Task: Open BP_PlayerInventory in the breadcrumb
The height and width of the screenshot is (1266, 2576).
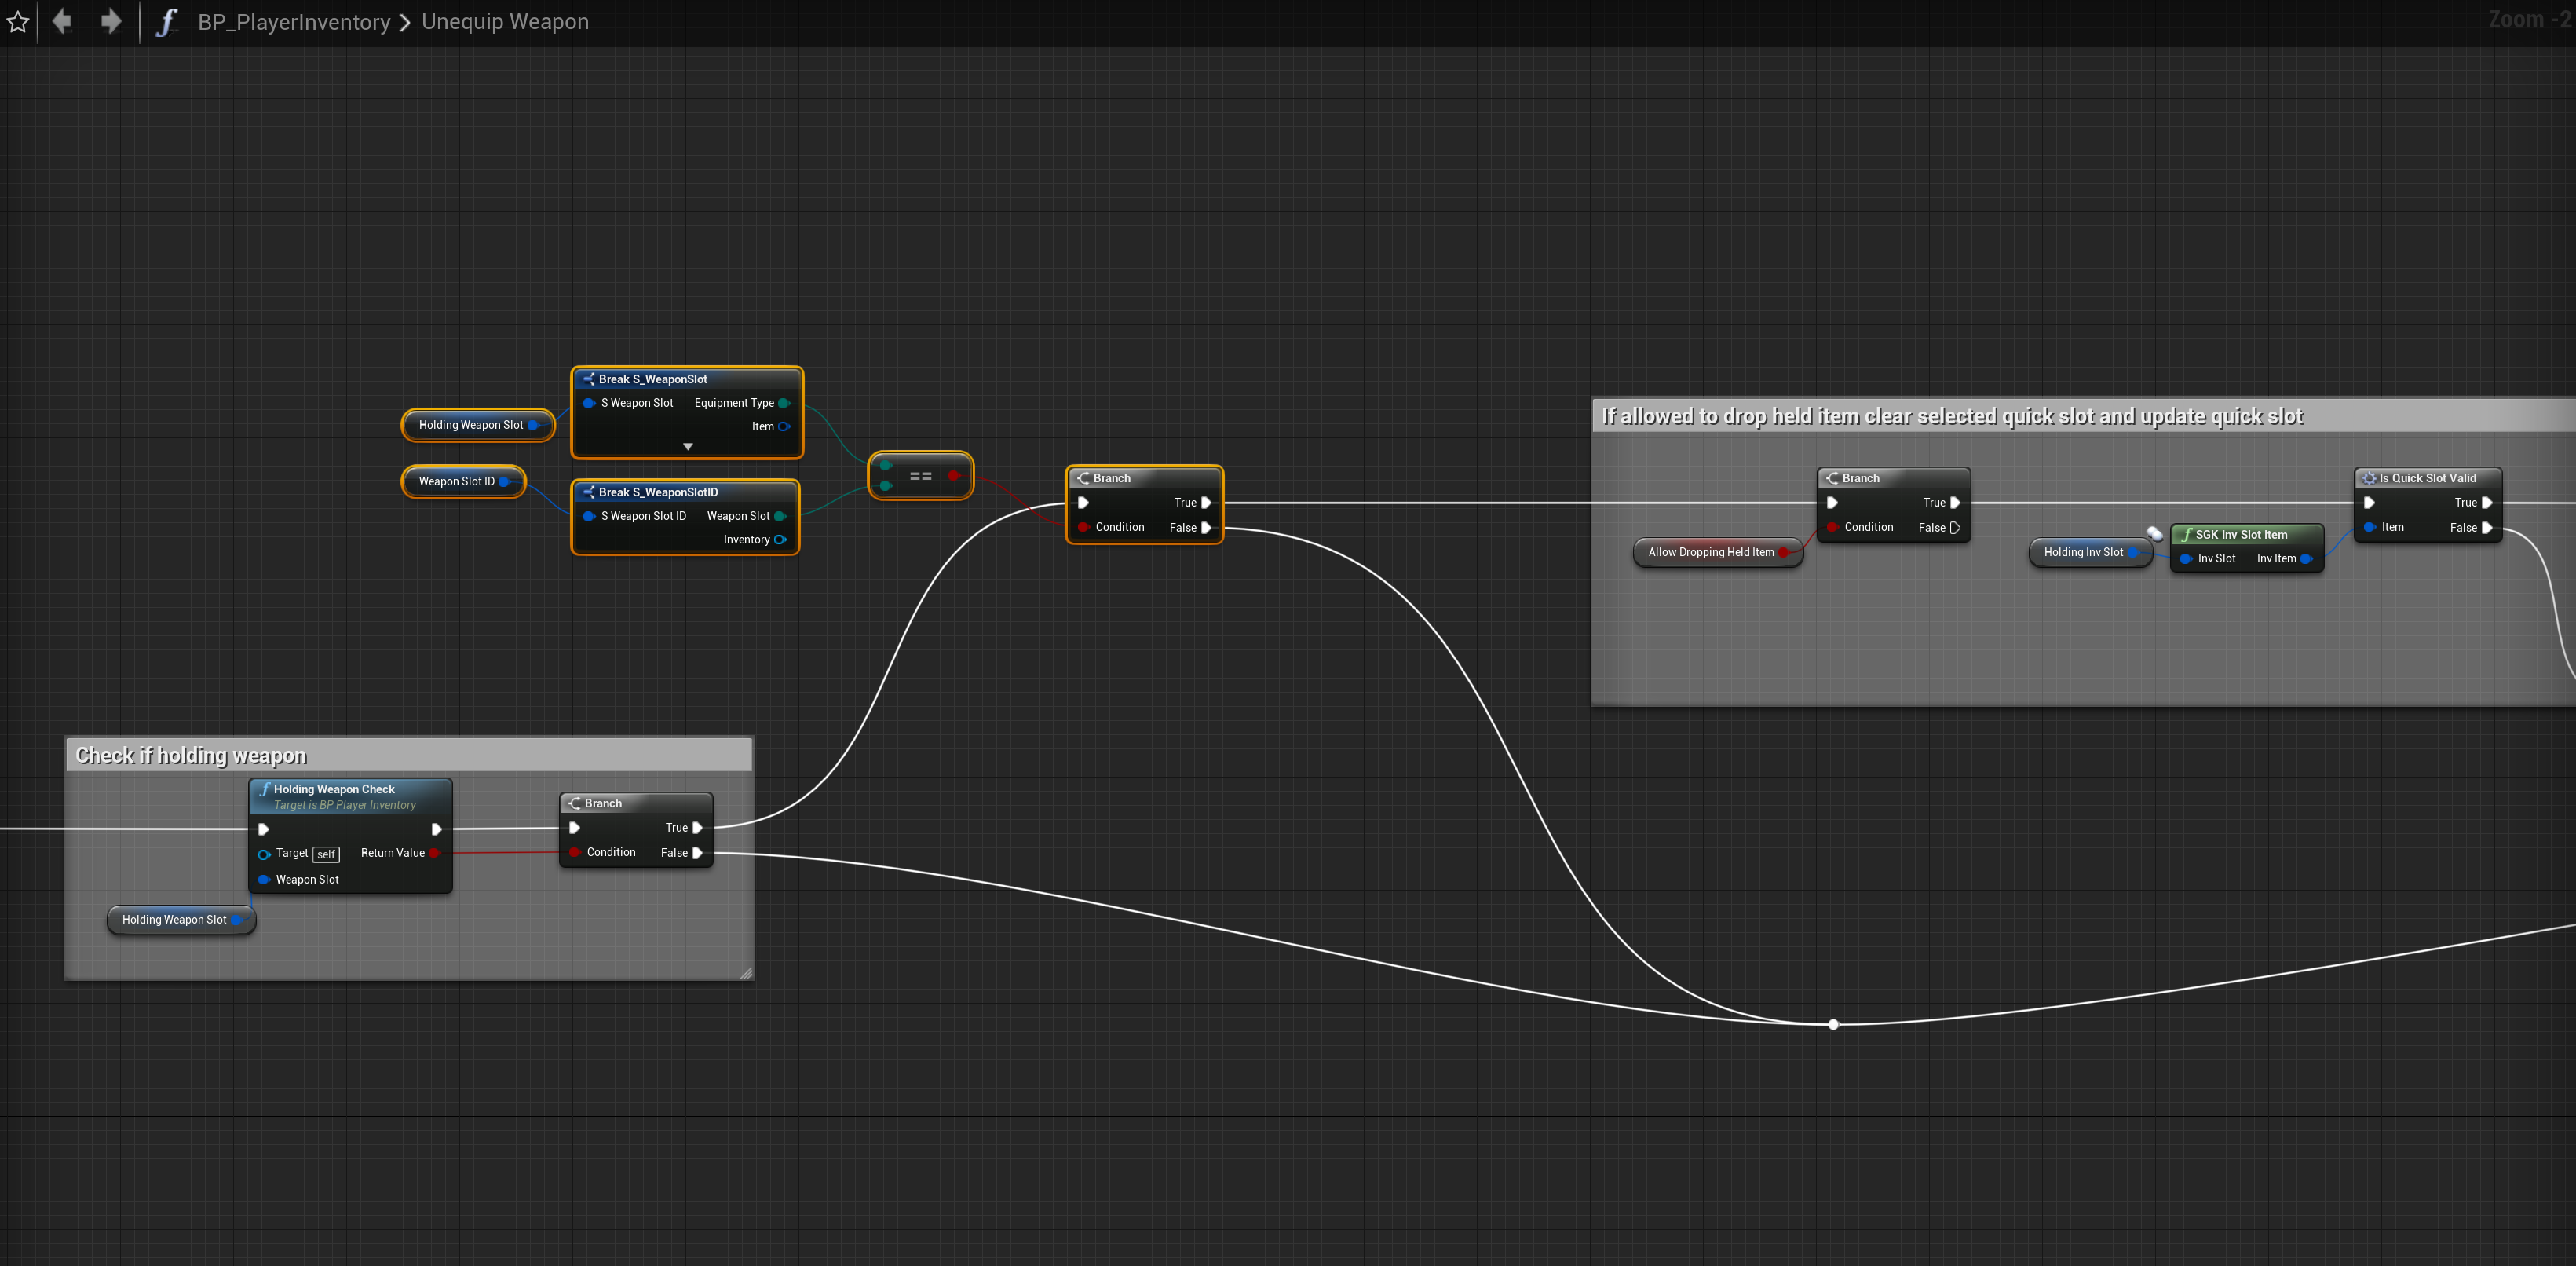Action: (x=294, y=22)
